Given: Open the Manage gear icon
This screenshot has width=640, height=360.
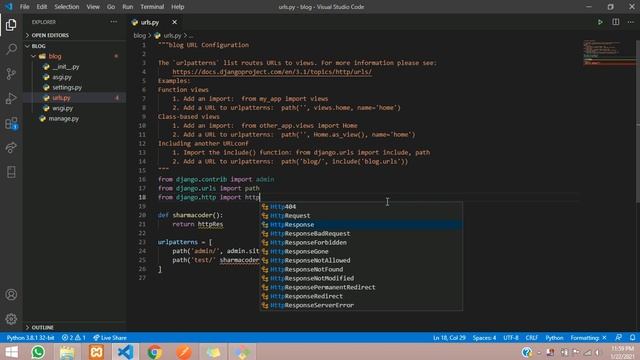Looking at the screenshot, I should tap(11, 319).
